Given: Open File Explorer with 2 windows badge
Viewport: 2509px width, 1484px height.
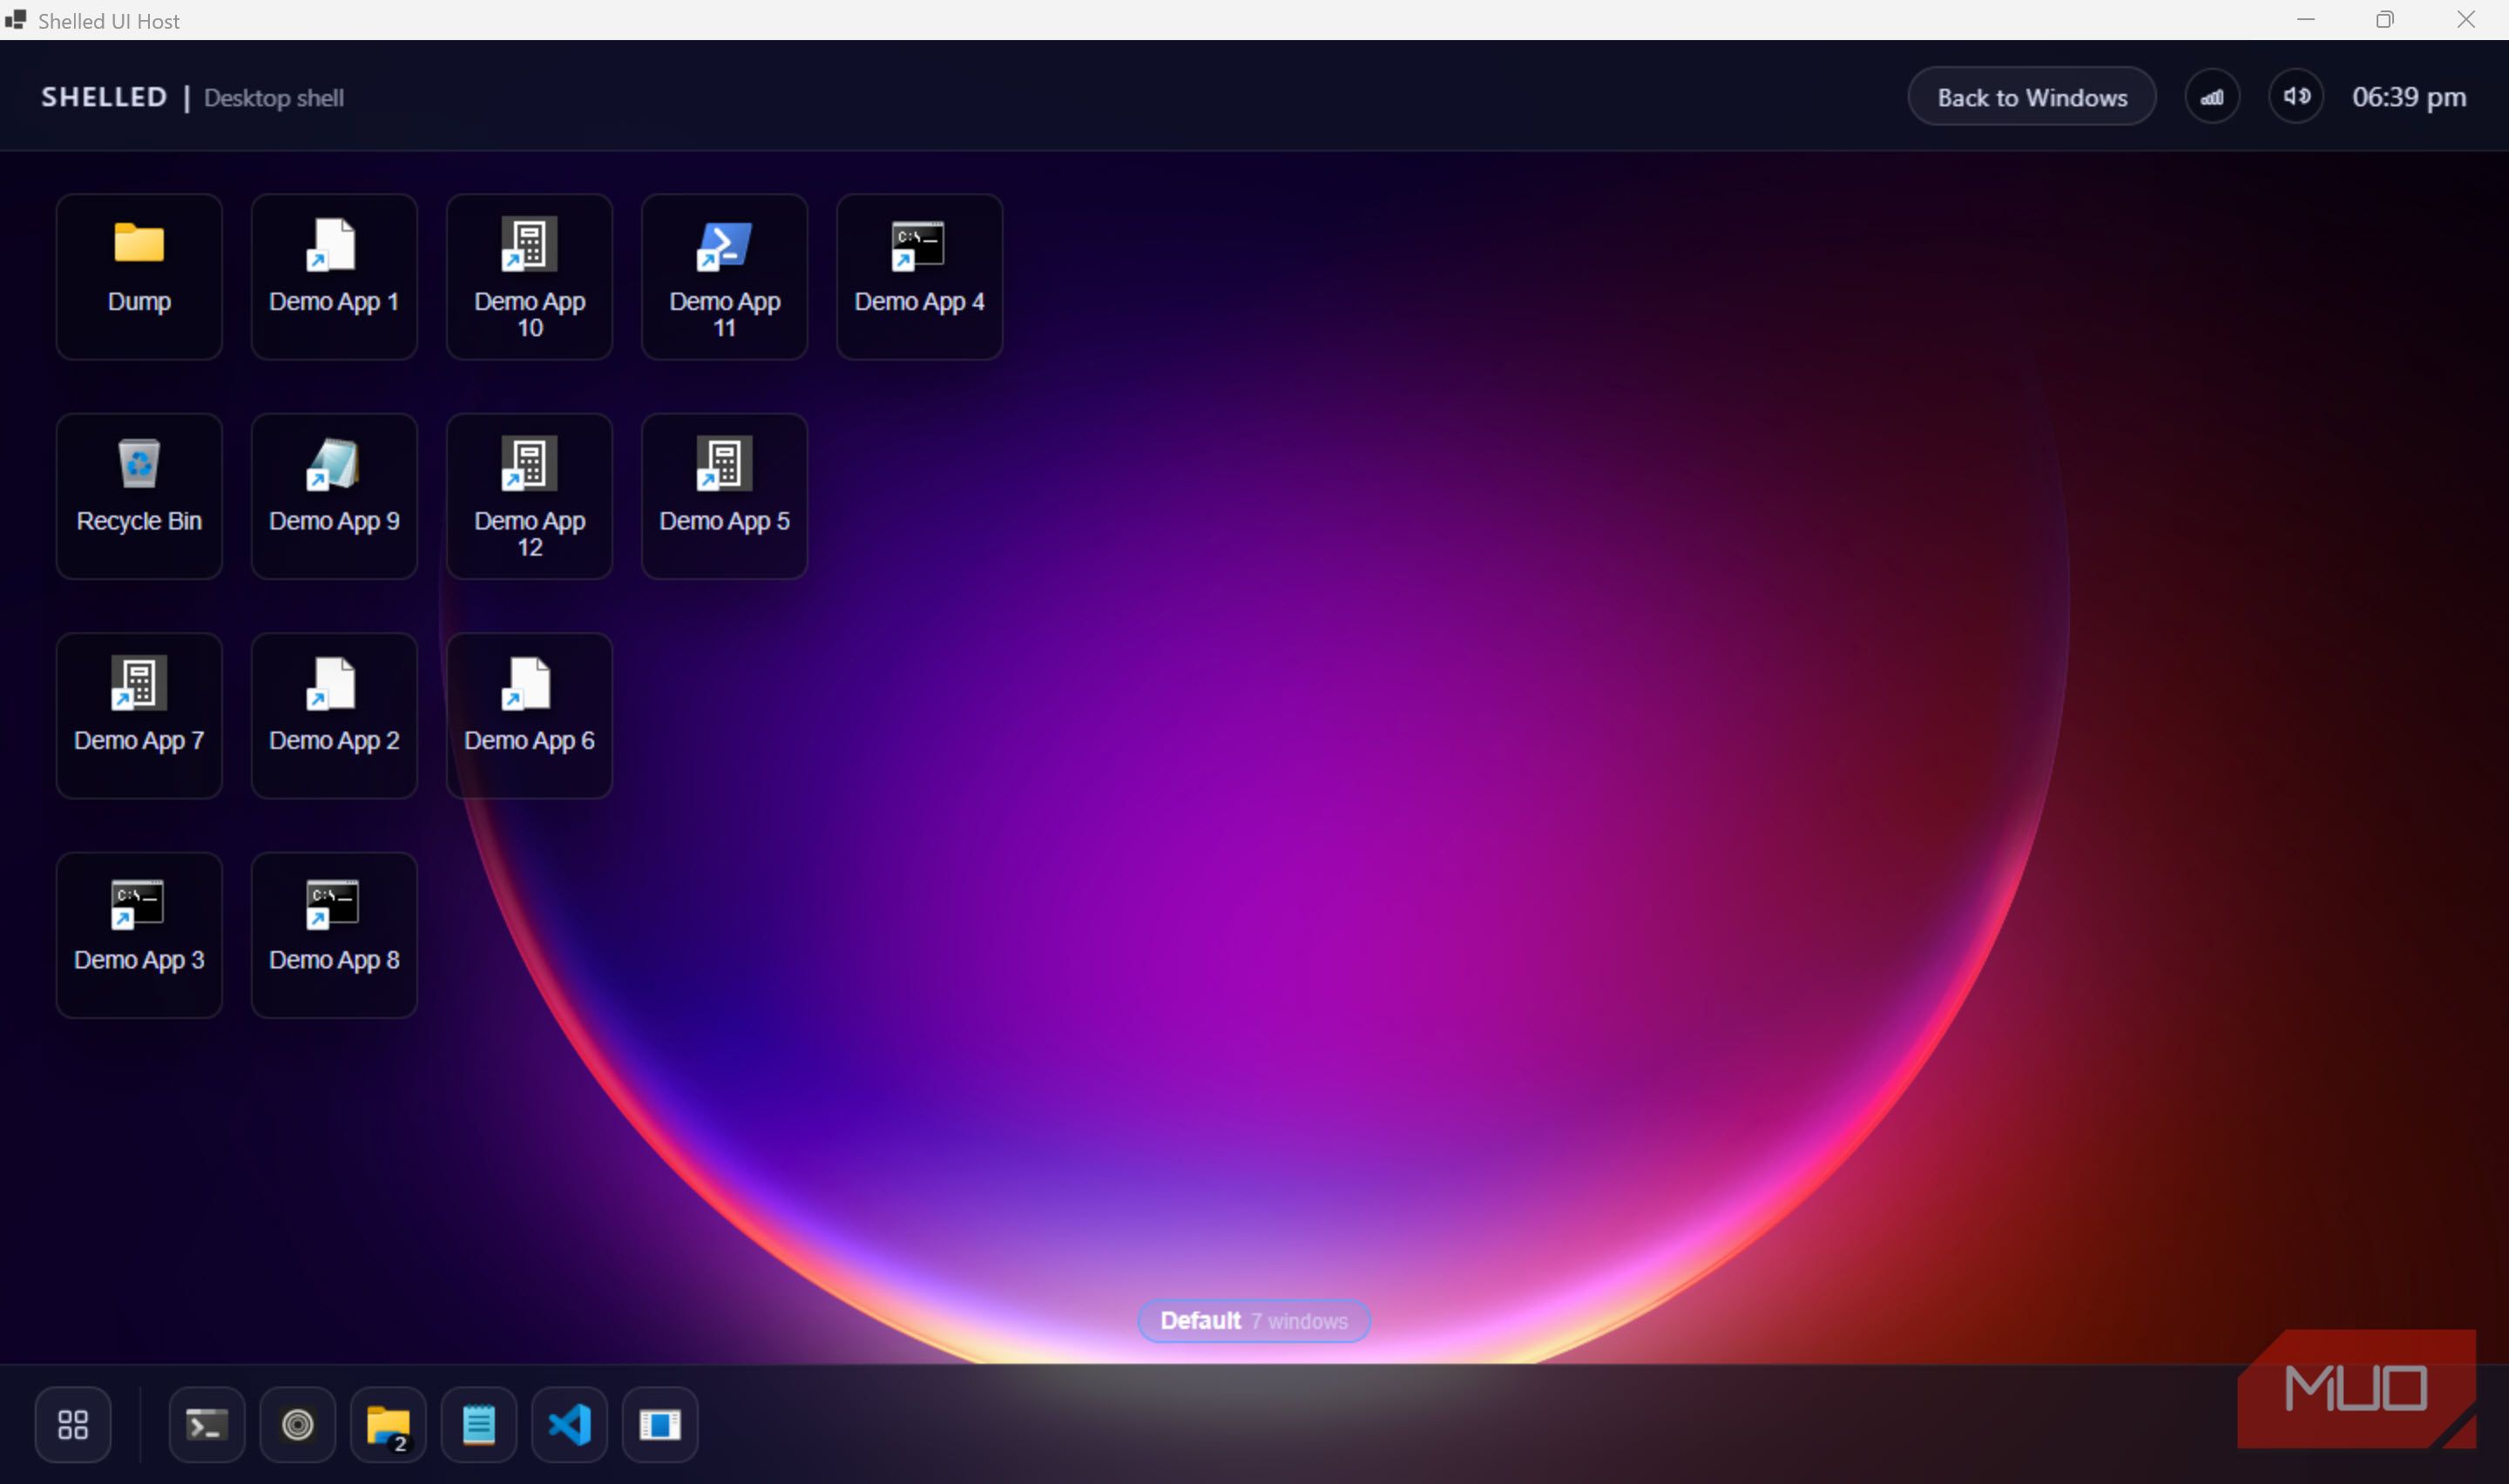Looking at the screenshot, I should [388, 1424].
